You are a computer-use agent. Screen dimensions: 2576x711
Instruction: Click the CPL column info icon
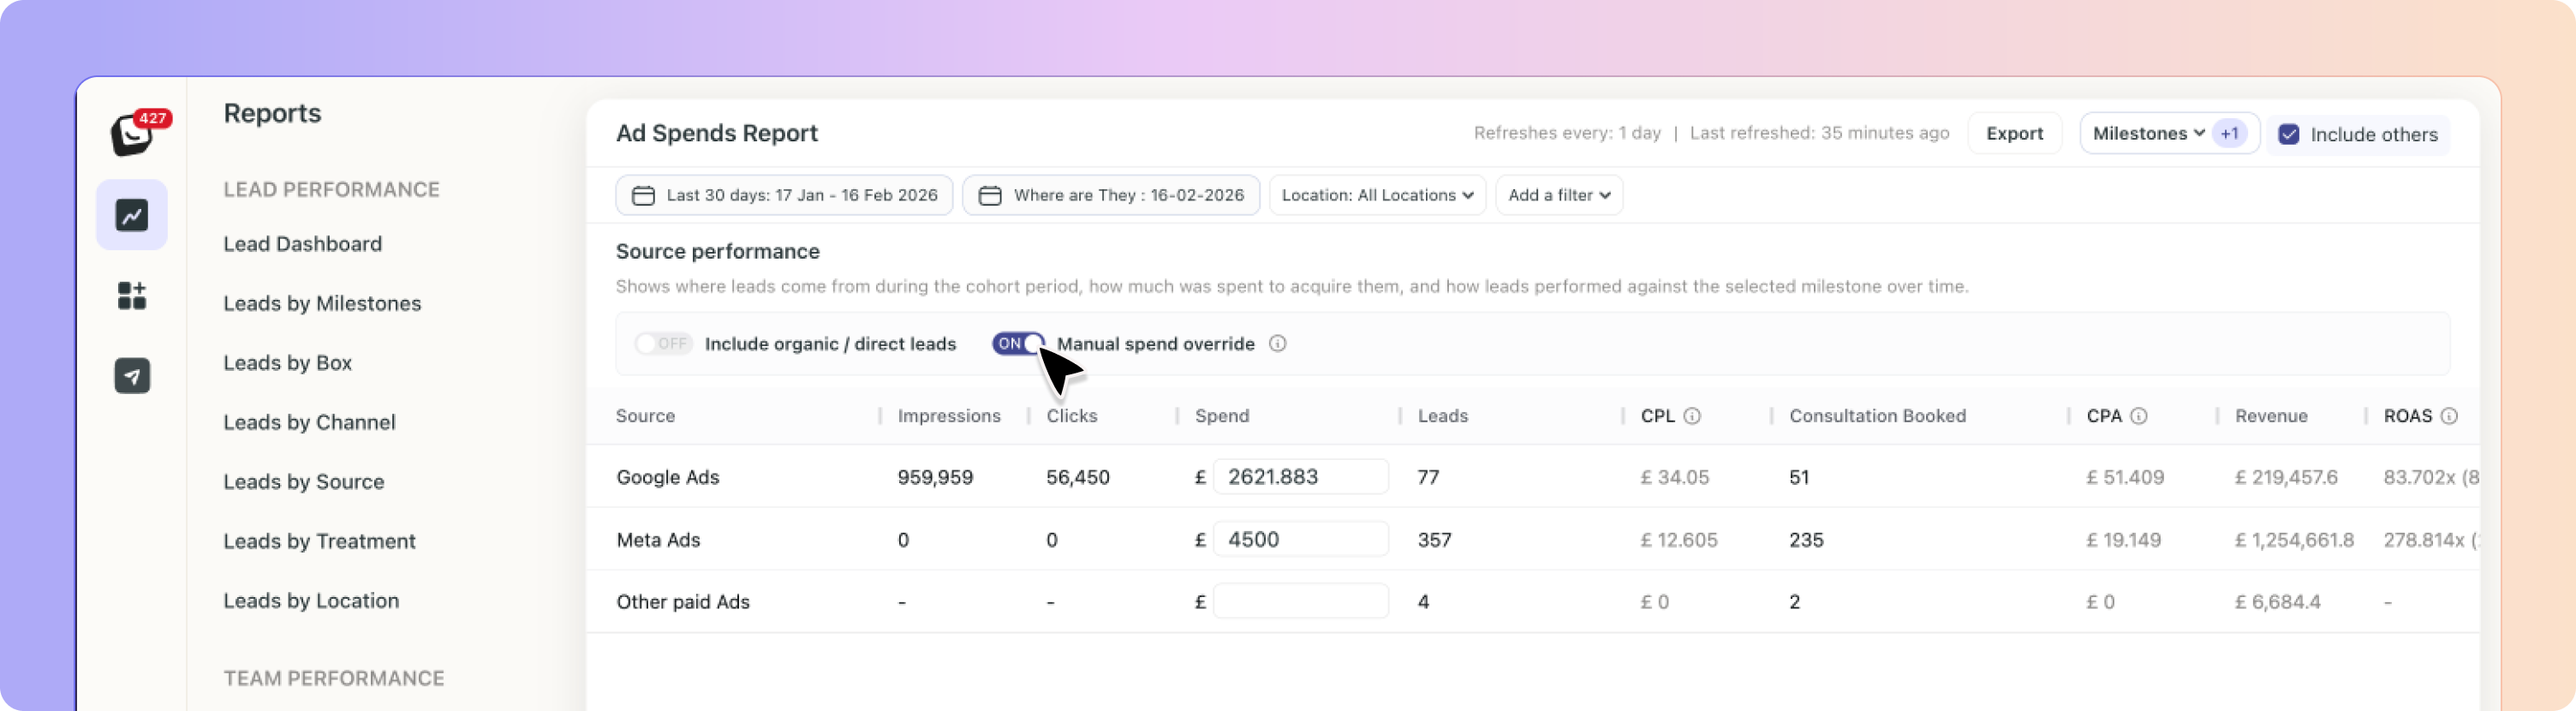pos(1692,416)
